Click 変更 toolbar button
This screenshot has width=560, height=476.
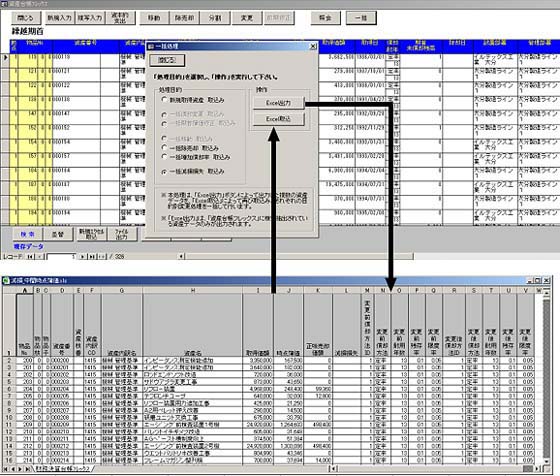(246, 17)
